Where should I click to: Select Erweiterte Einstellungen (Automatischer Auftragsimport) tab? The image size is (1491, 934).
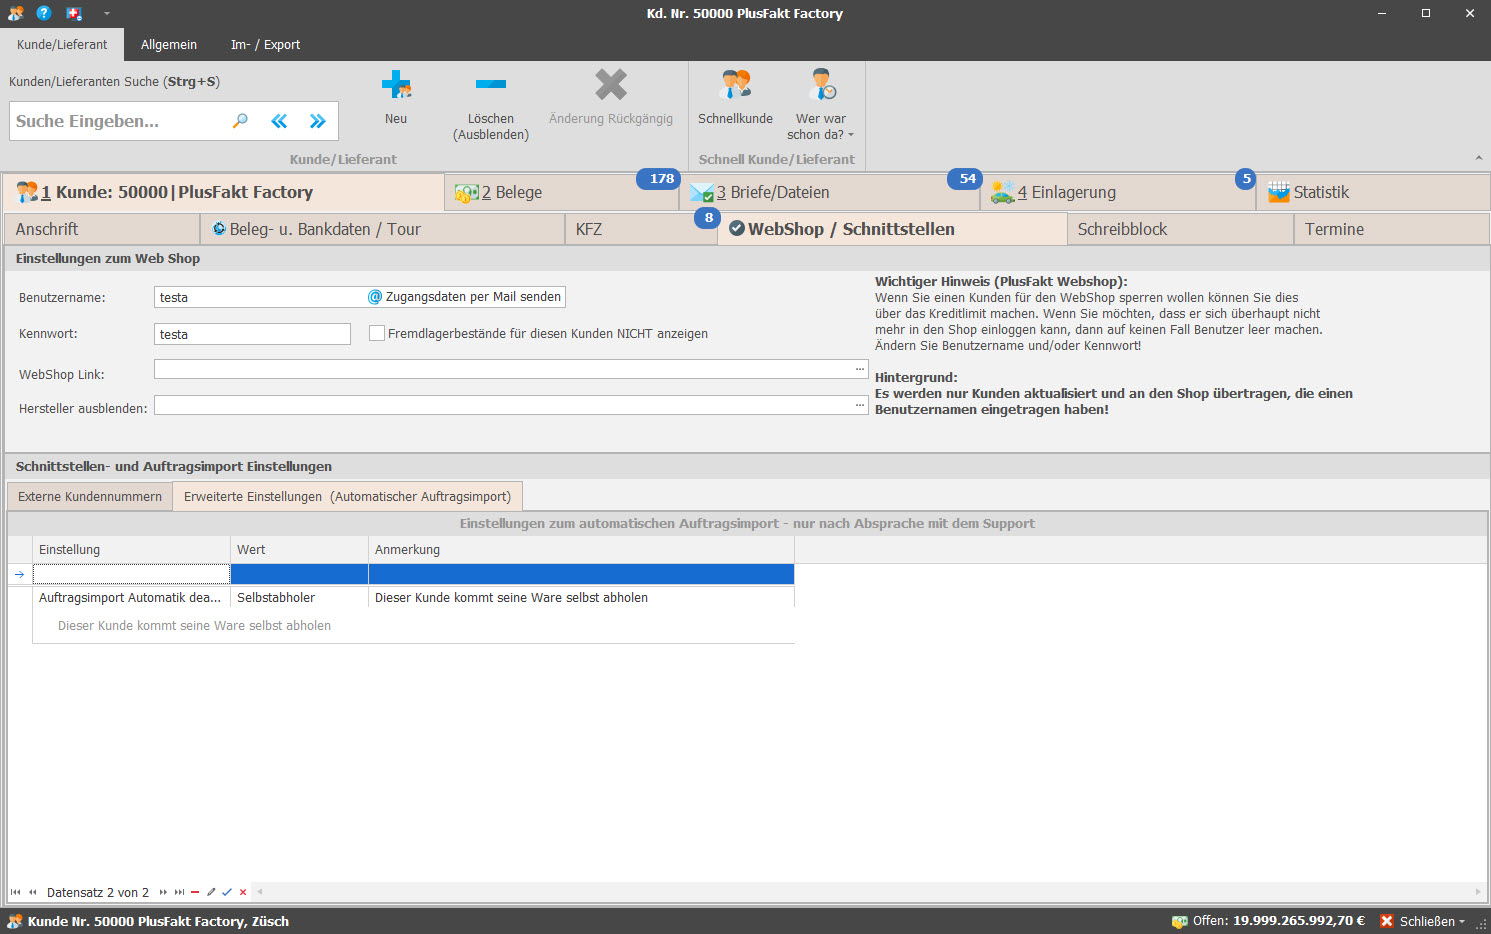point(347,497)
